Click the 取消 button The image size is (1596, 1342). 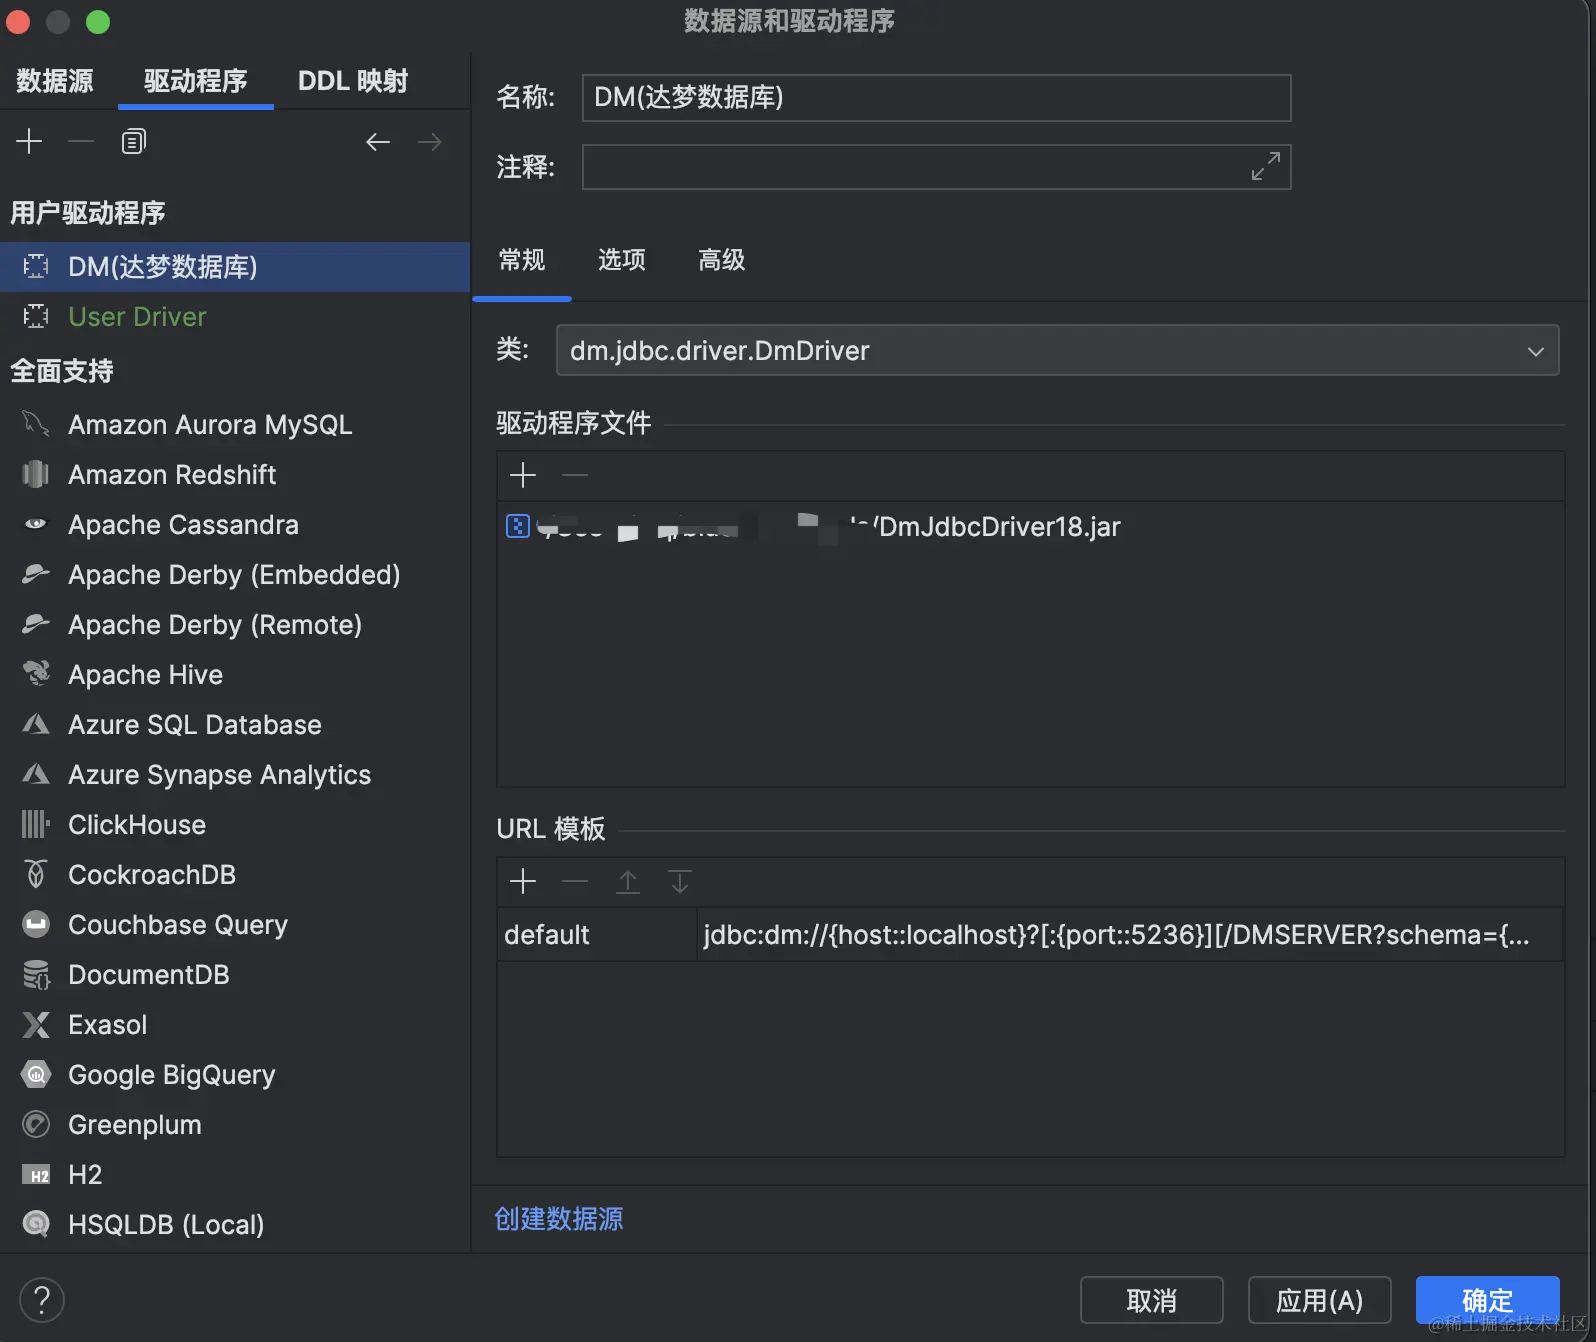point(1152,1300)
